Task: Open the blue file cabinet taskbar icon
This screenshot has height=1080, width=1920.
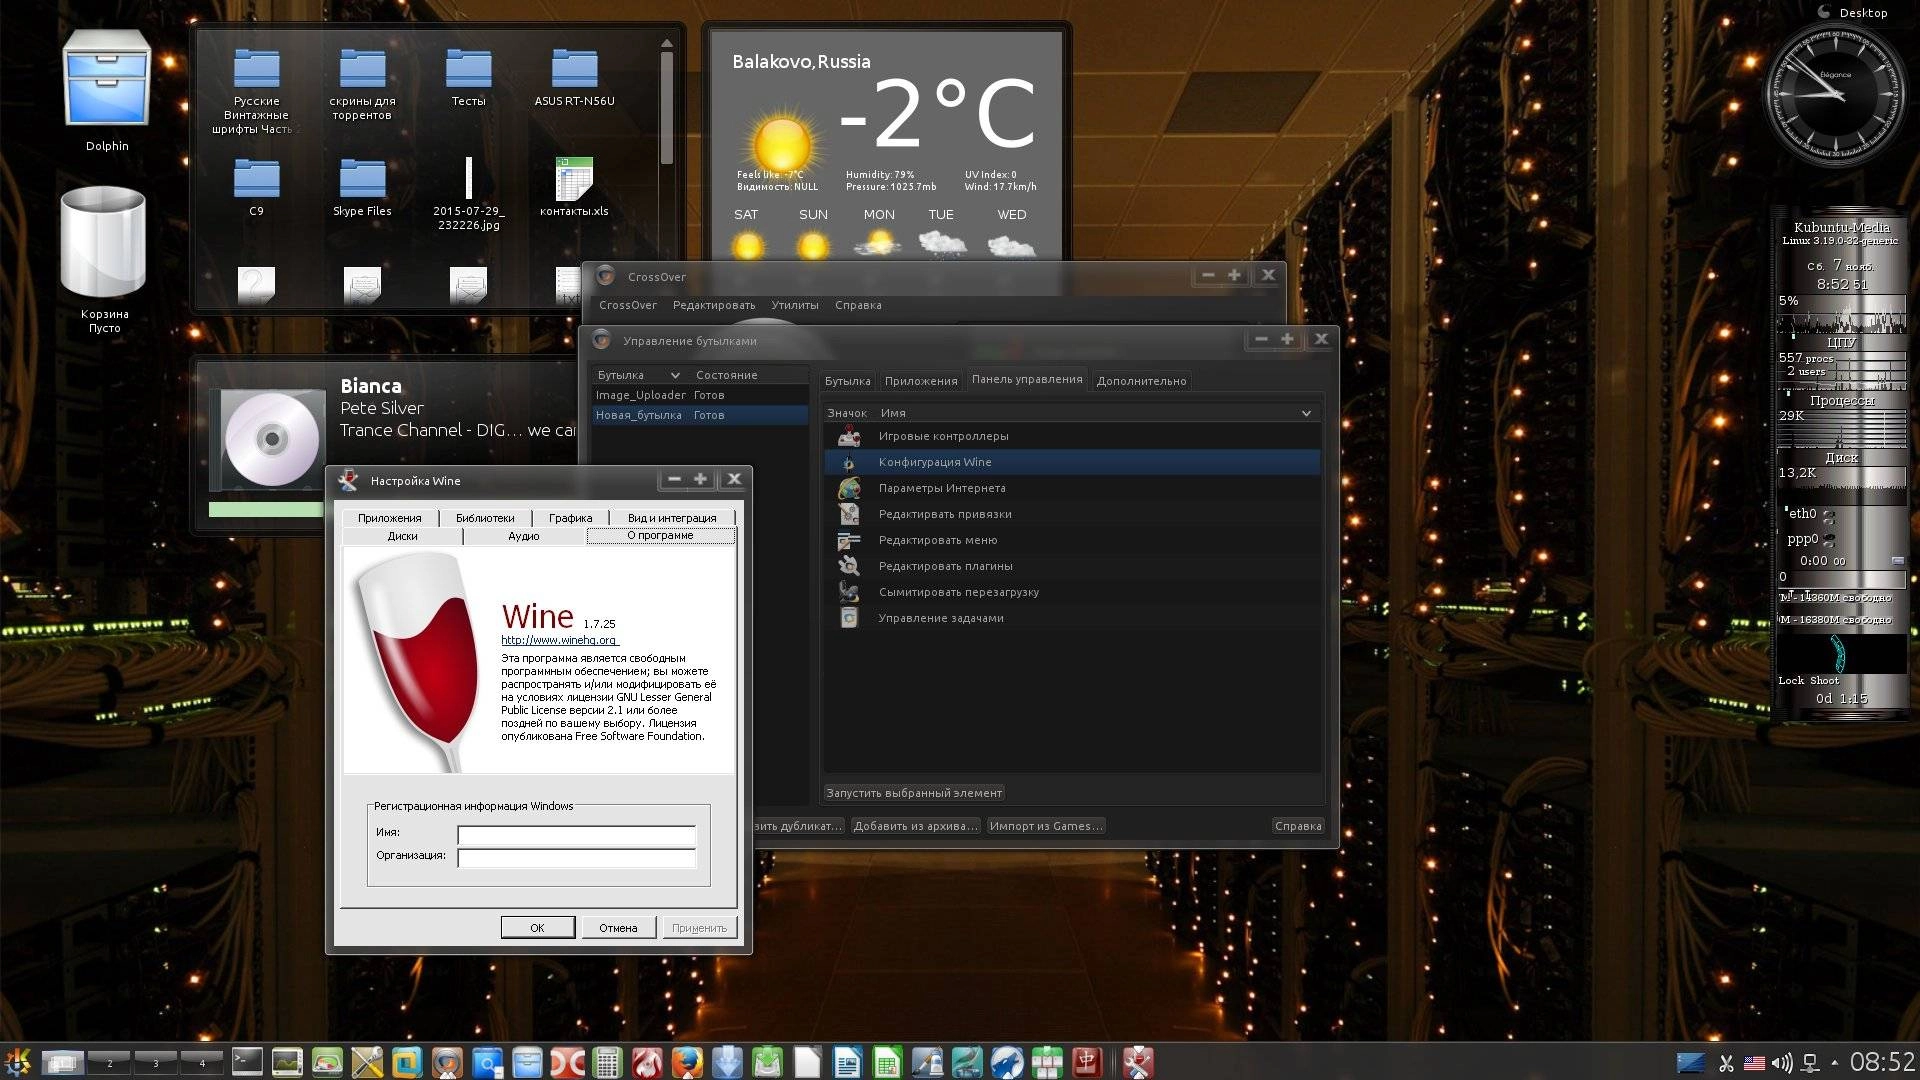Action: pos(527,1061)
